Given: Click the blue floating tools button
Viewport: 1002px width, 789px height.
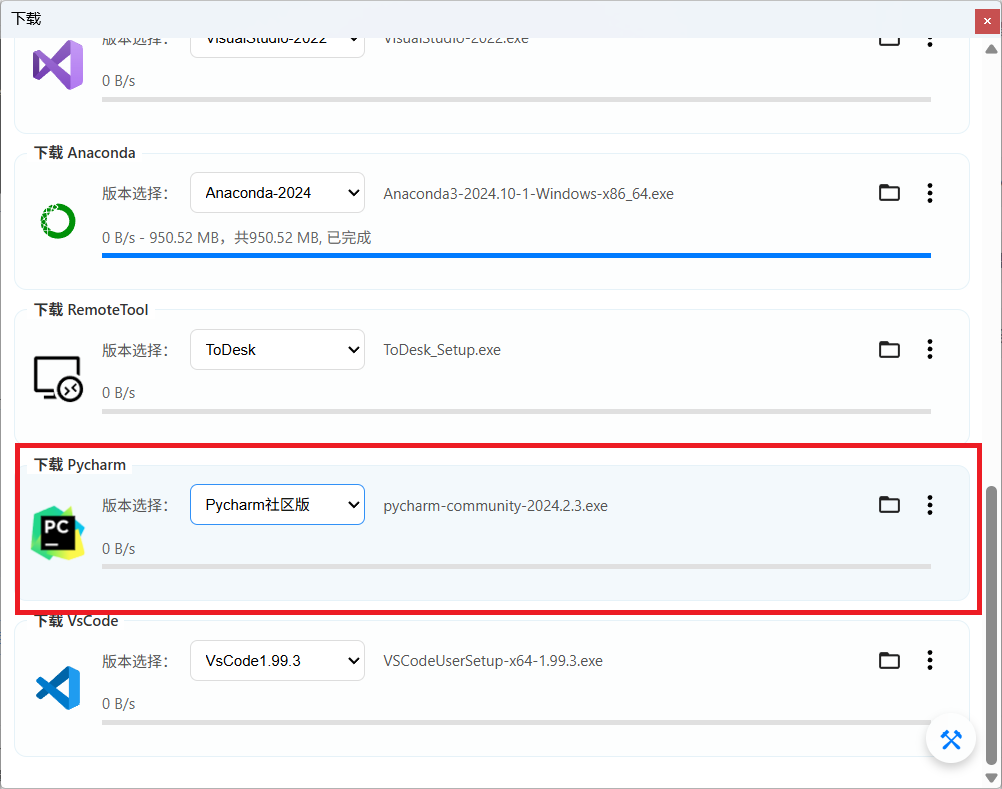Looking at the screenshot, I should point(951,739).
